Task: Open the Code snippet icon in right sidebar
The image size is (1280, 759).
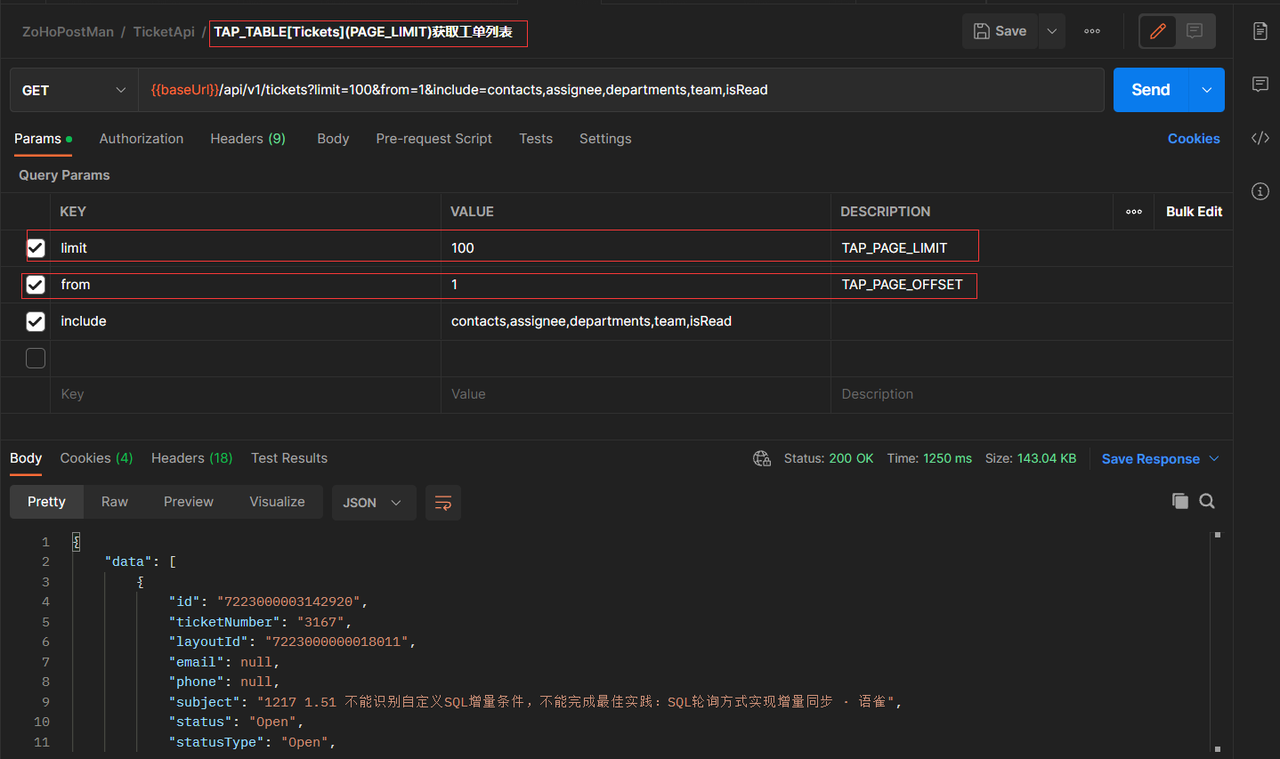Action: [1260, 138]
